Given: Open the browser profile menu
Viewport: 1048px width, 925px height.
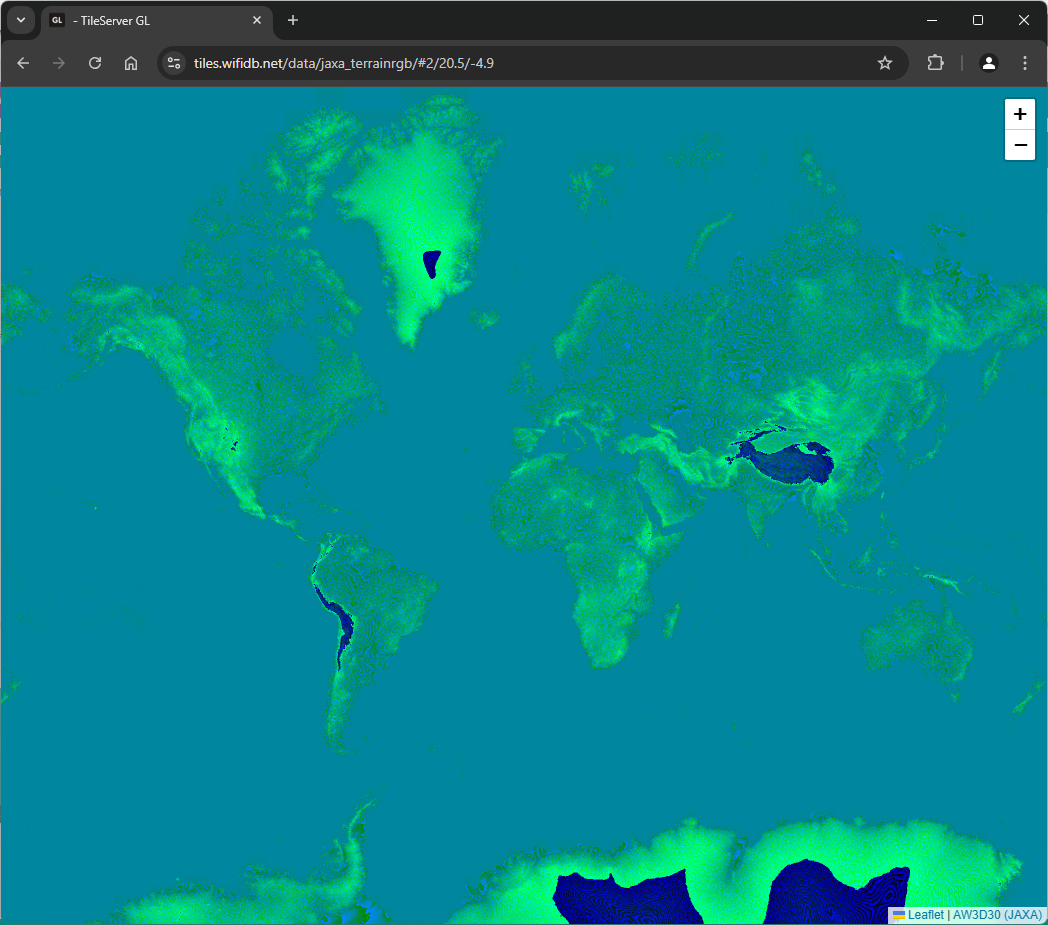Looking at the screenshot, I should (988, 63).
